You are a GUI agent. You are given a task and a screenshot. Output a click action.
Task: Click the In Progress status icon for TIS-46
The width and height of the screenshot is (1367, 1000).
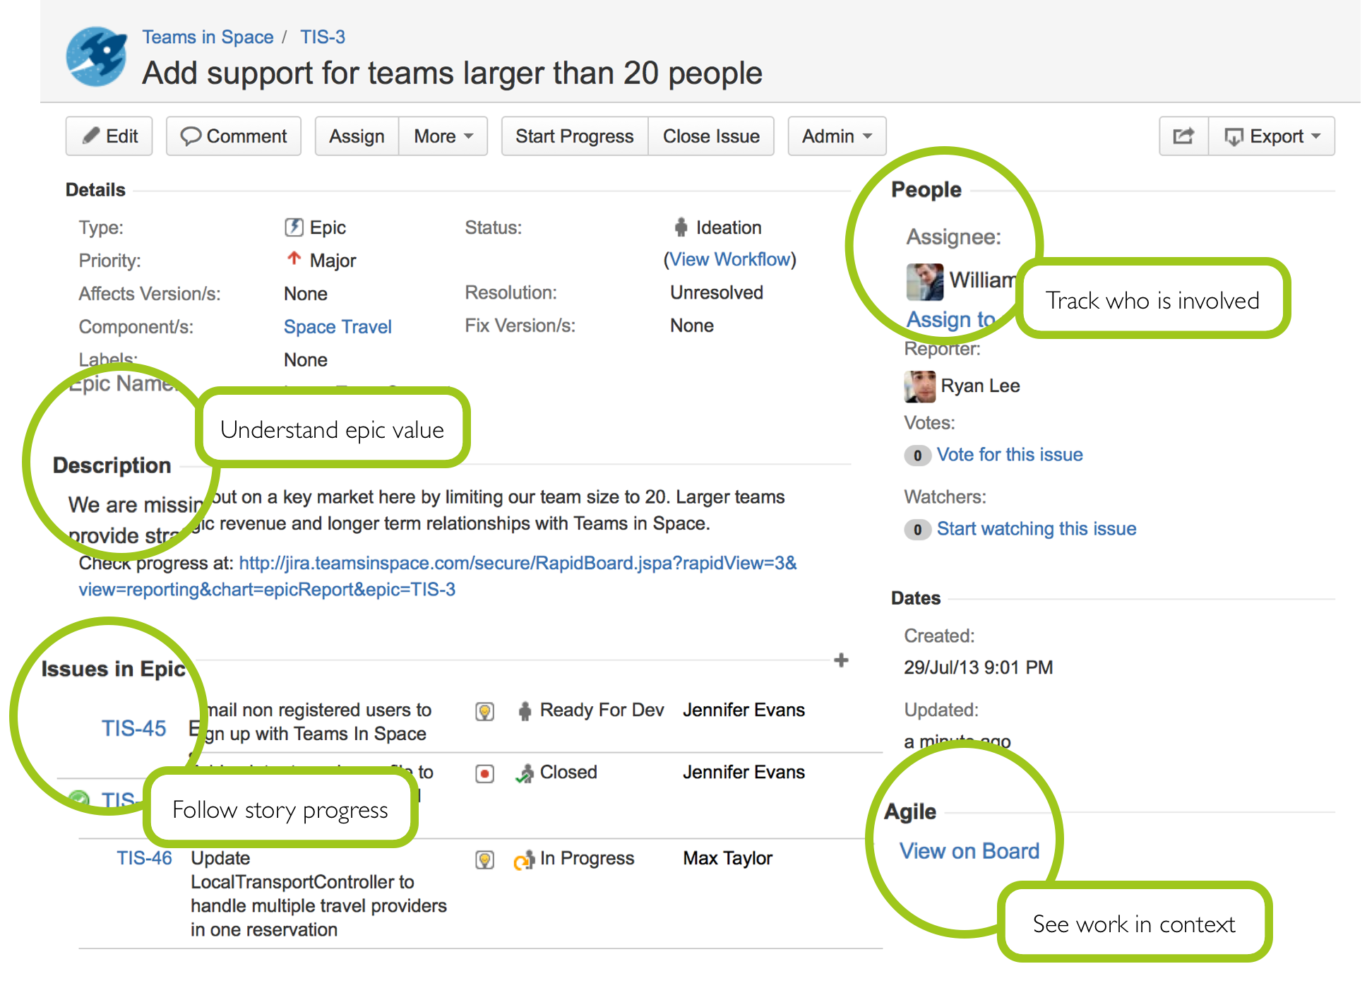524,859
